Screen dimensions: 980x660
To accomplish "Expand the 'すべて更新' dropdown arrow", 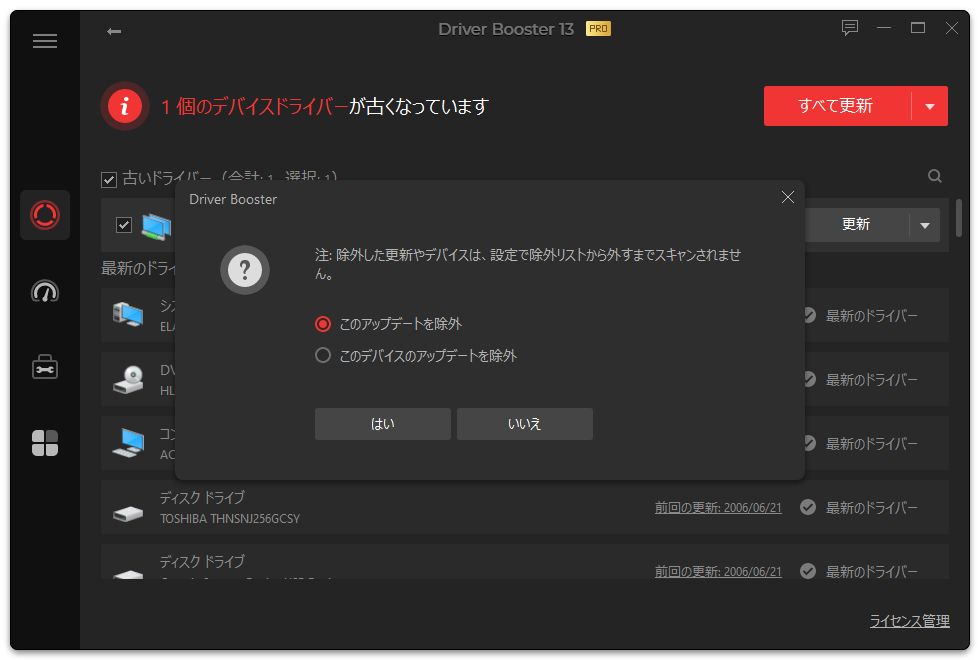I will click(930, 106).
